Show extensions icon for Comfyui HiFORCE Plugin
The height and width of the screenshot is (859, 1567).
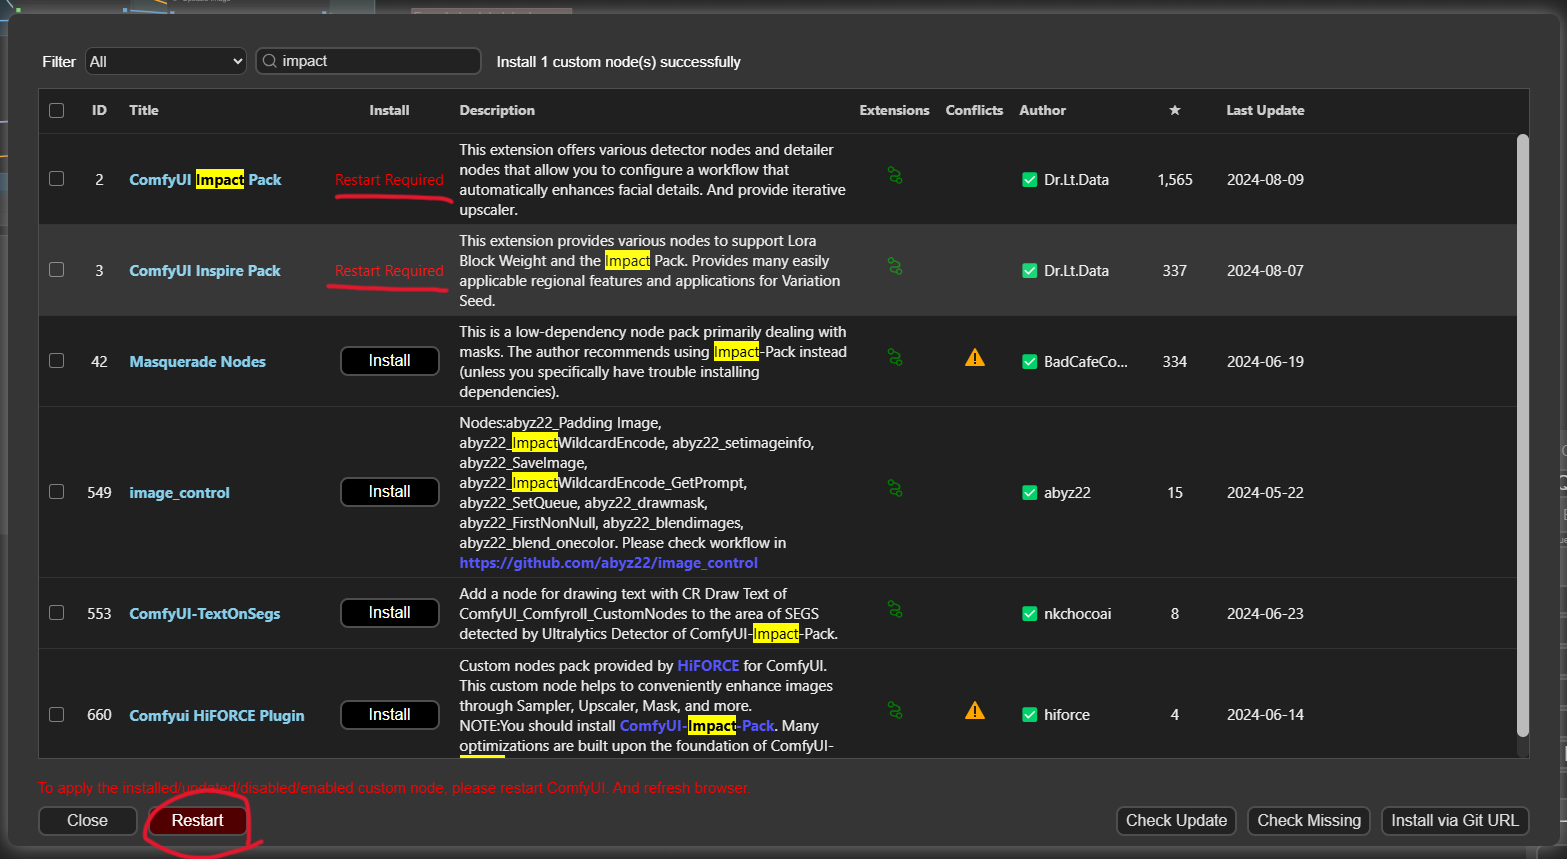[x=895, y=711]
